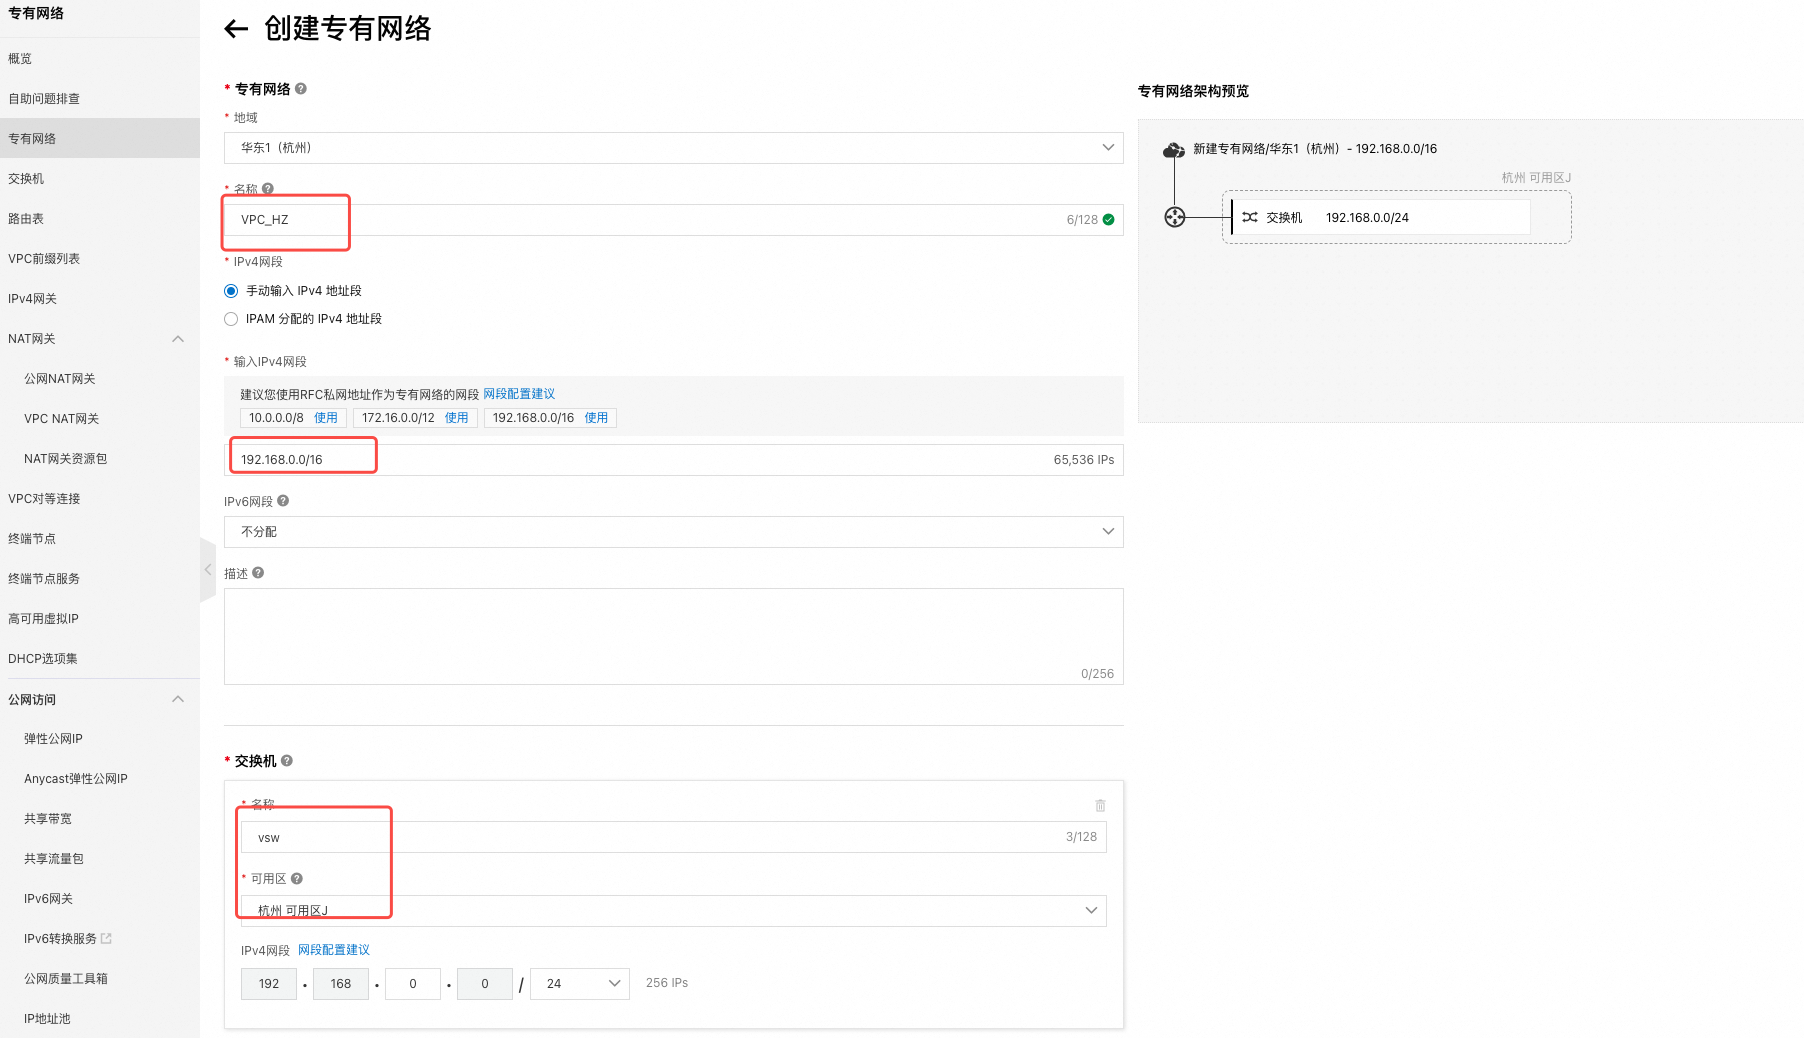Delete the switch via trash icon
The width and height of the screenshot is (1804, 1038).
tap(1100, 806)
